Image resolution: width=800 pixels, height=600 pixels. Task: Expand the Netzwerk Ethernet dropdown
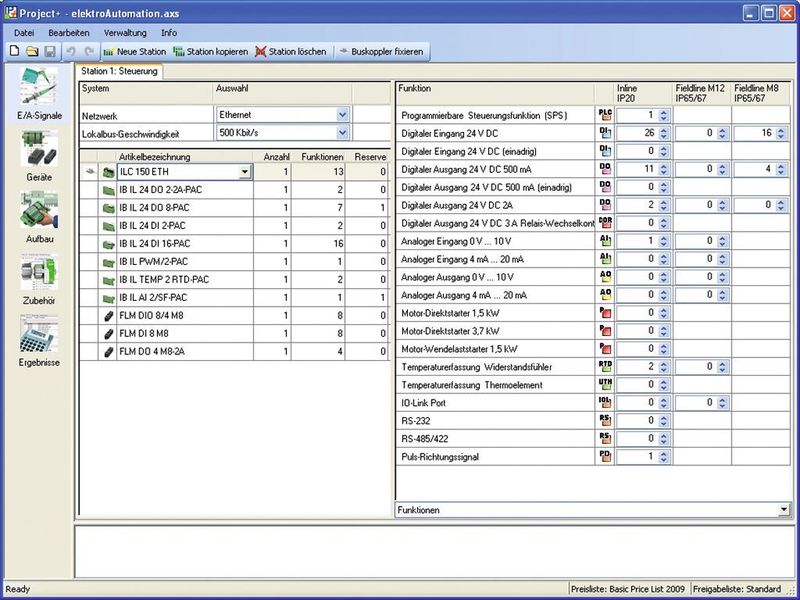coord(342,115)
